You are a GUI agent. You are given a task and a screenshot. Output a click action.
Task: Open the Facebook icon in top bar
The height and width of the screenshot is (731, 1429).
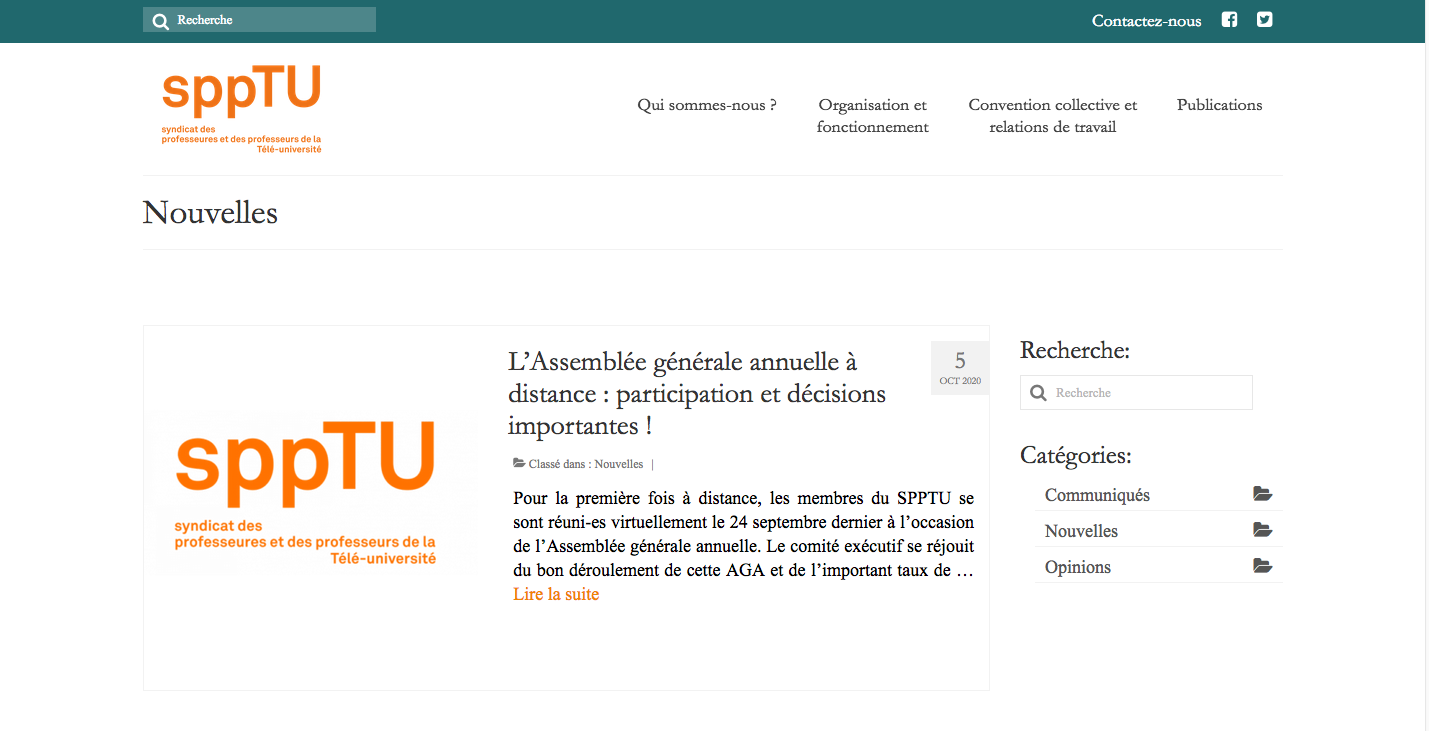(1229, 19)
